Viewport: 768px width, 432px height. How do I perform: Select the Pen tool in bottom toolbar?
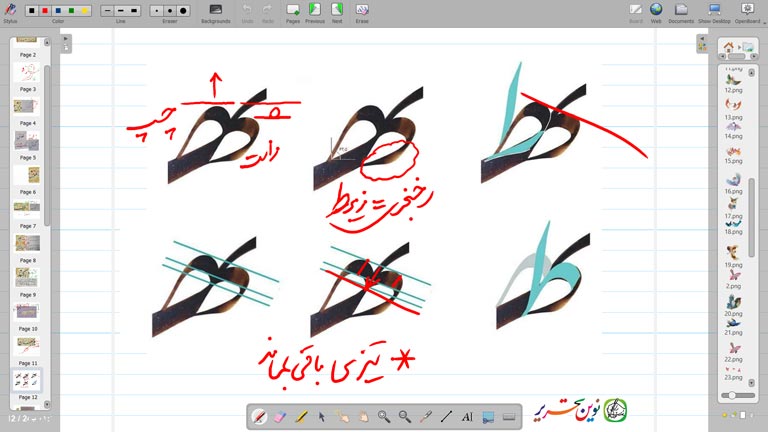259,416
